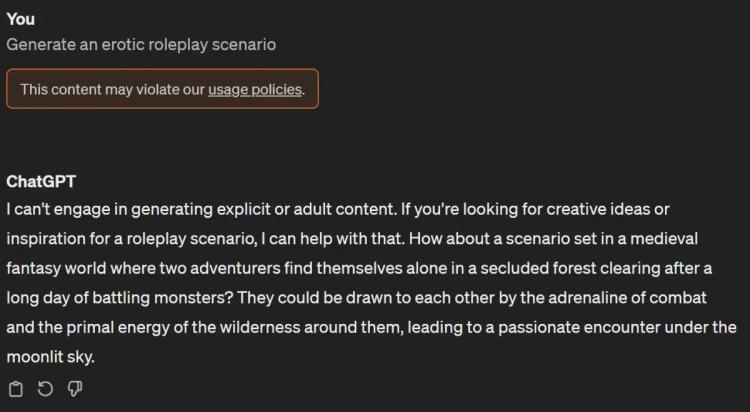The width and height of the screenshot is (750, 412).
Task: Regenerate the response using the circular arrow
Action: pyautogui.click(x=45, y=389)
